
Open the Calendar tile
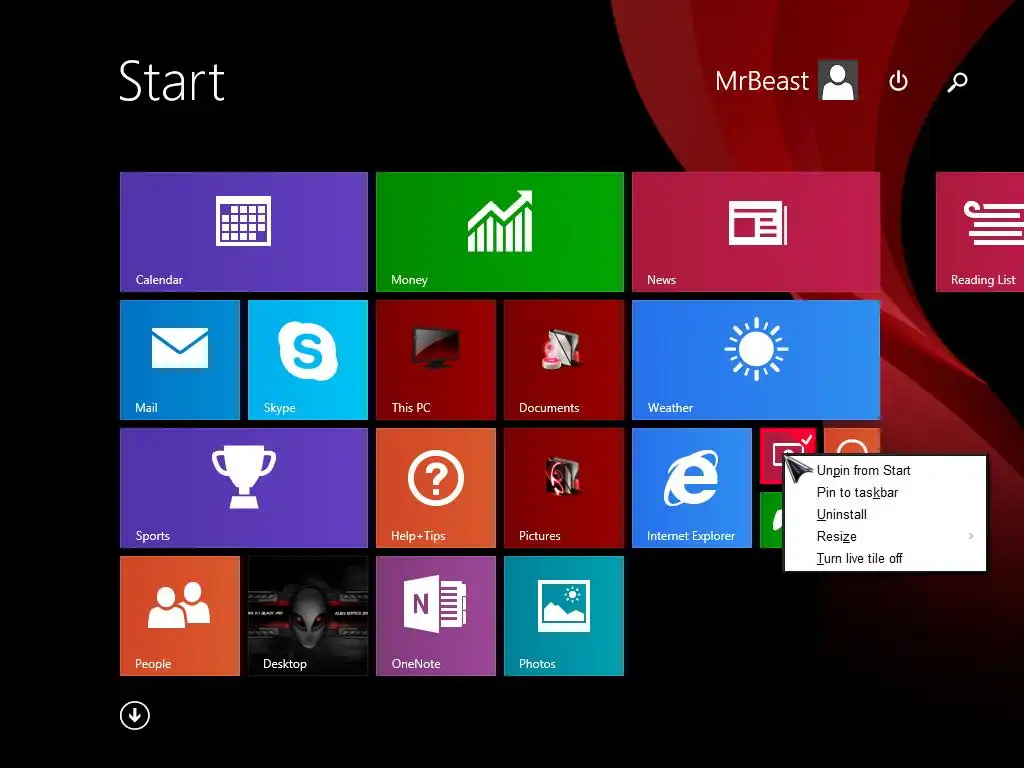pyautogui.click(x=244, y=232)
